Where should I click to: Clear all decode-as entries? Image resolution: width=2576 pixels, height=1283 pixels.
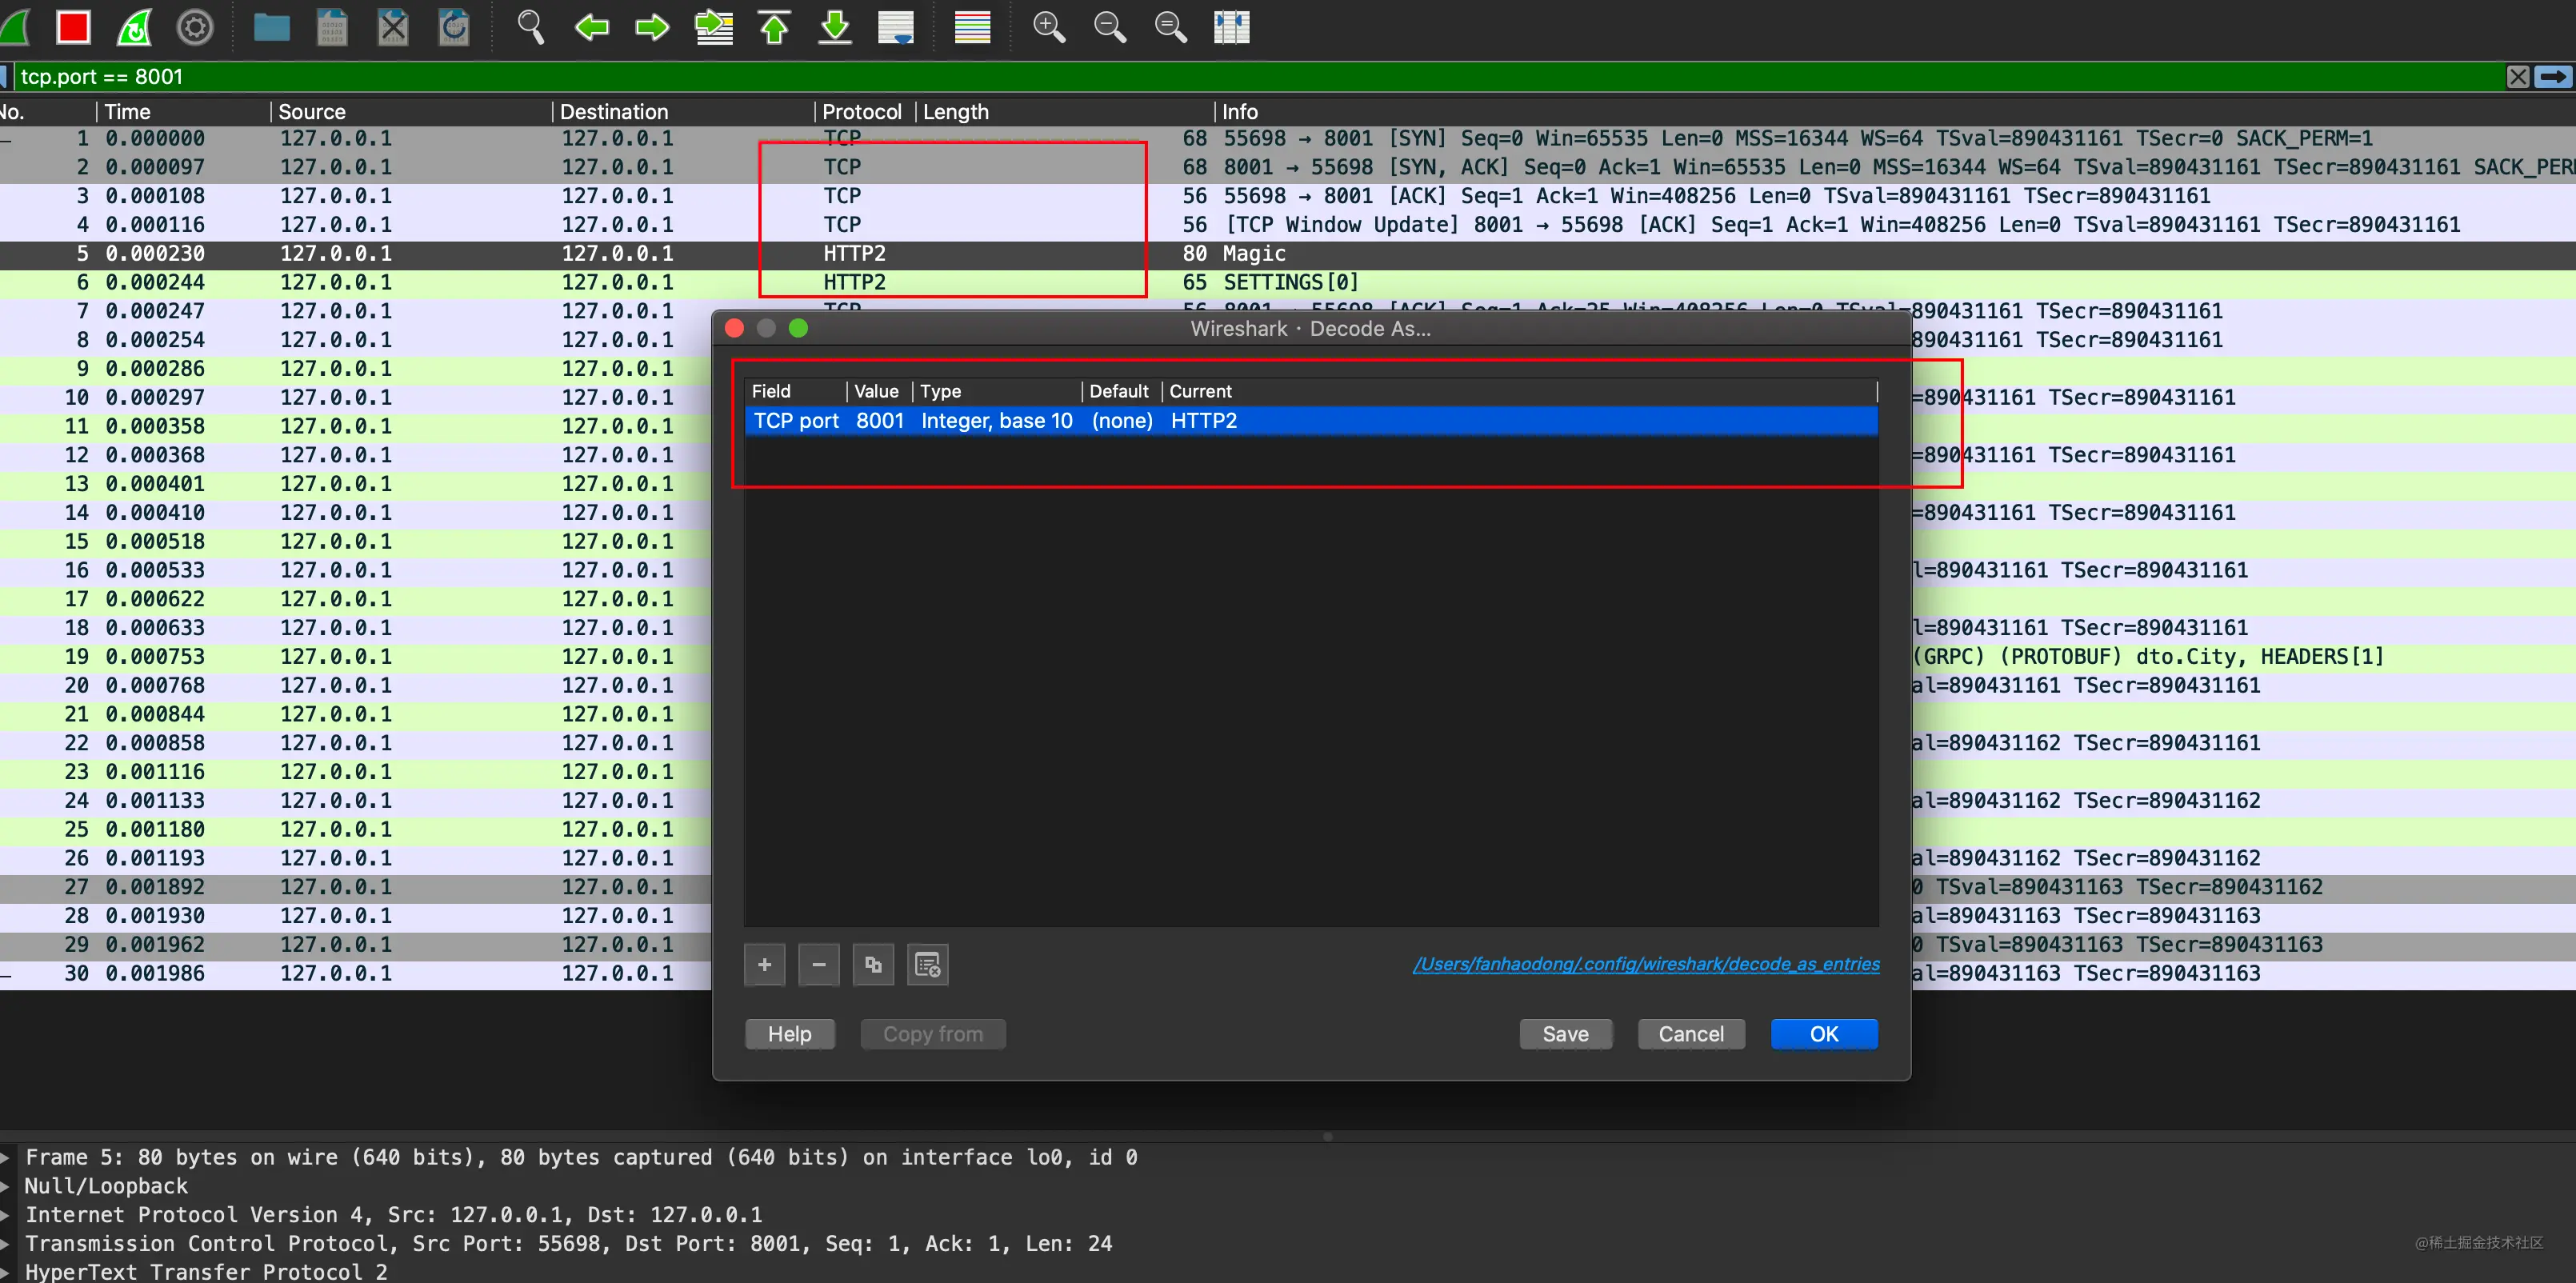(x=928, y=965)
